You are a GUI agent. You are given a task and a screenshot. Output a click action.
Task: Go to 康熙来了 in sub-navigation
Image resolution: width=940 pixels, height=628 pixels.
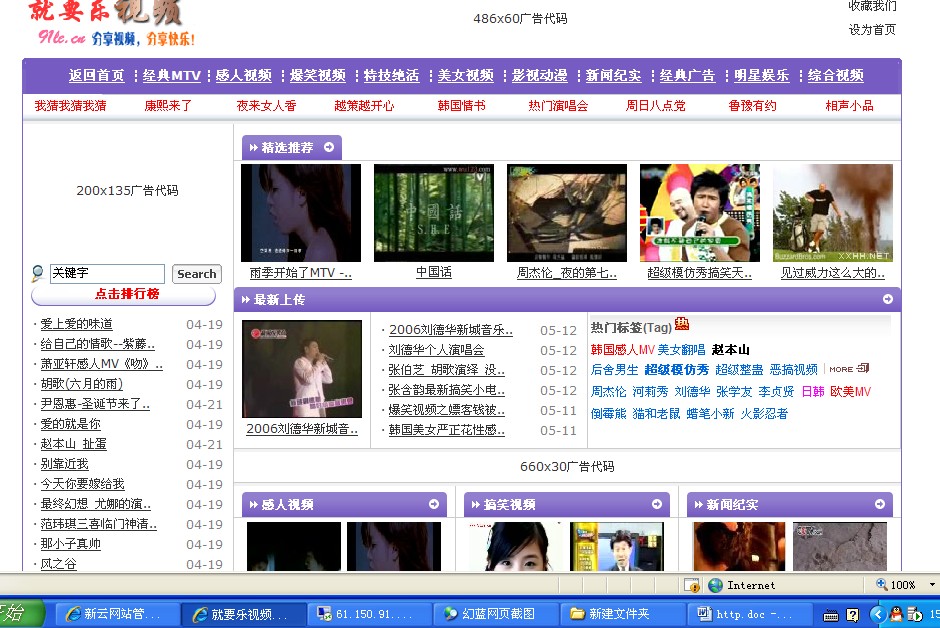click(x=168, y=106)
